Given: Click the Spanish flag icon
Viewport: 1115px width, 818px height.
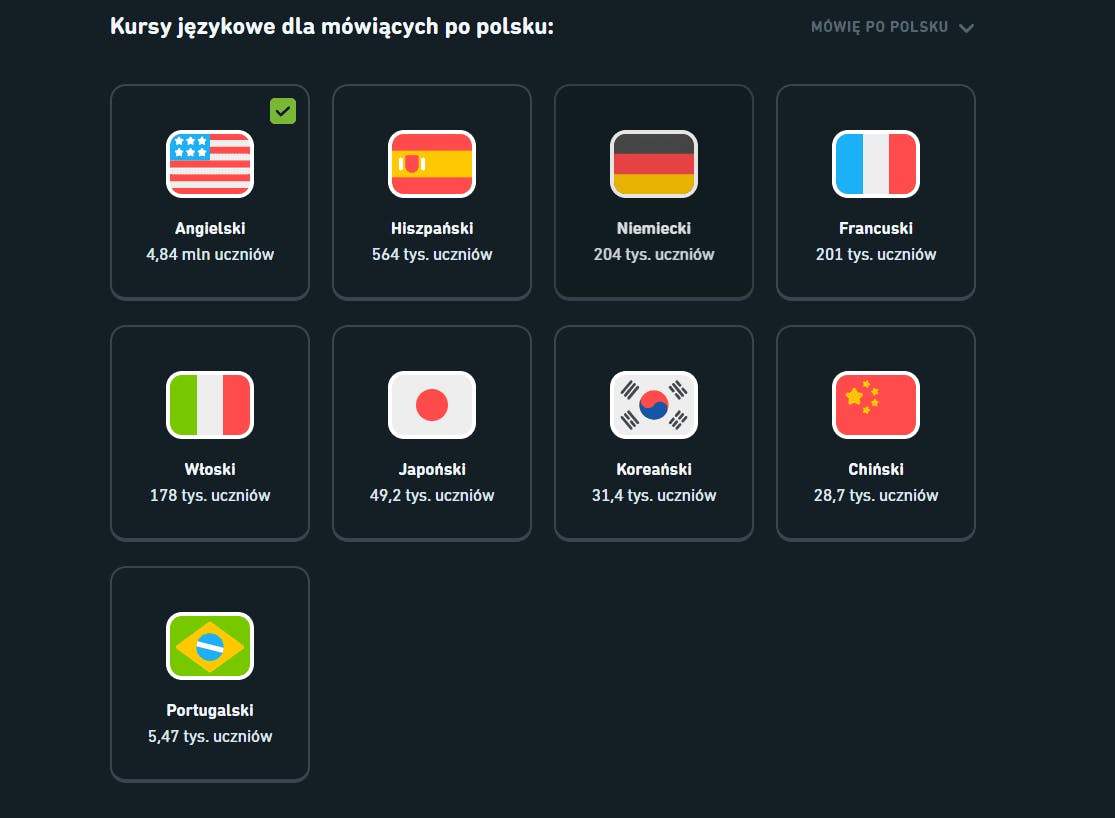Looking at the screenshot, I should coord(432,164).
